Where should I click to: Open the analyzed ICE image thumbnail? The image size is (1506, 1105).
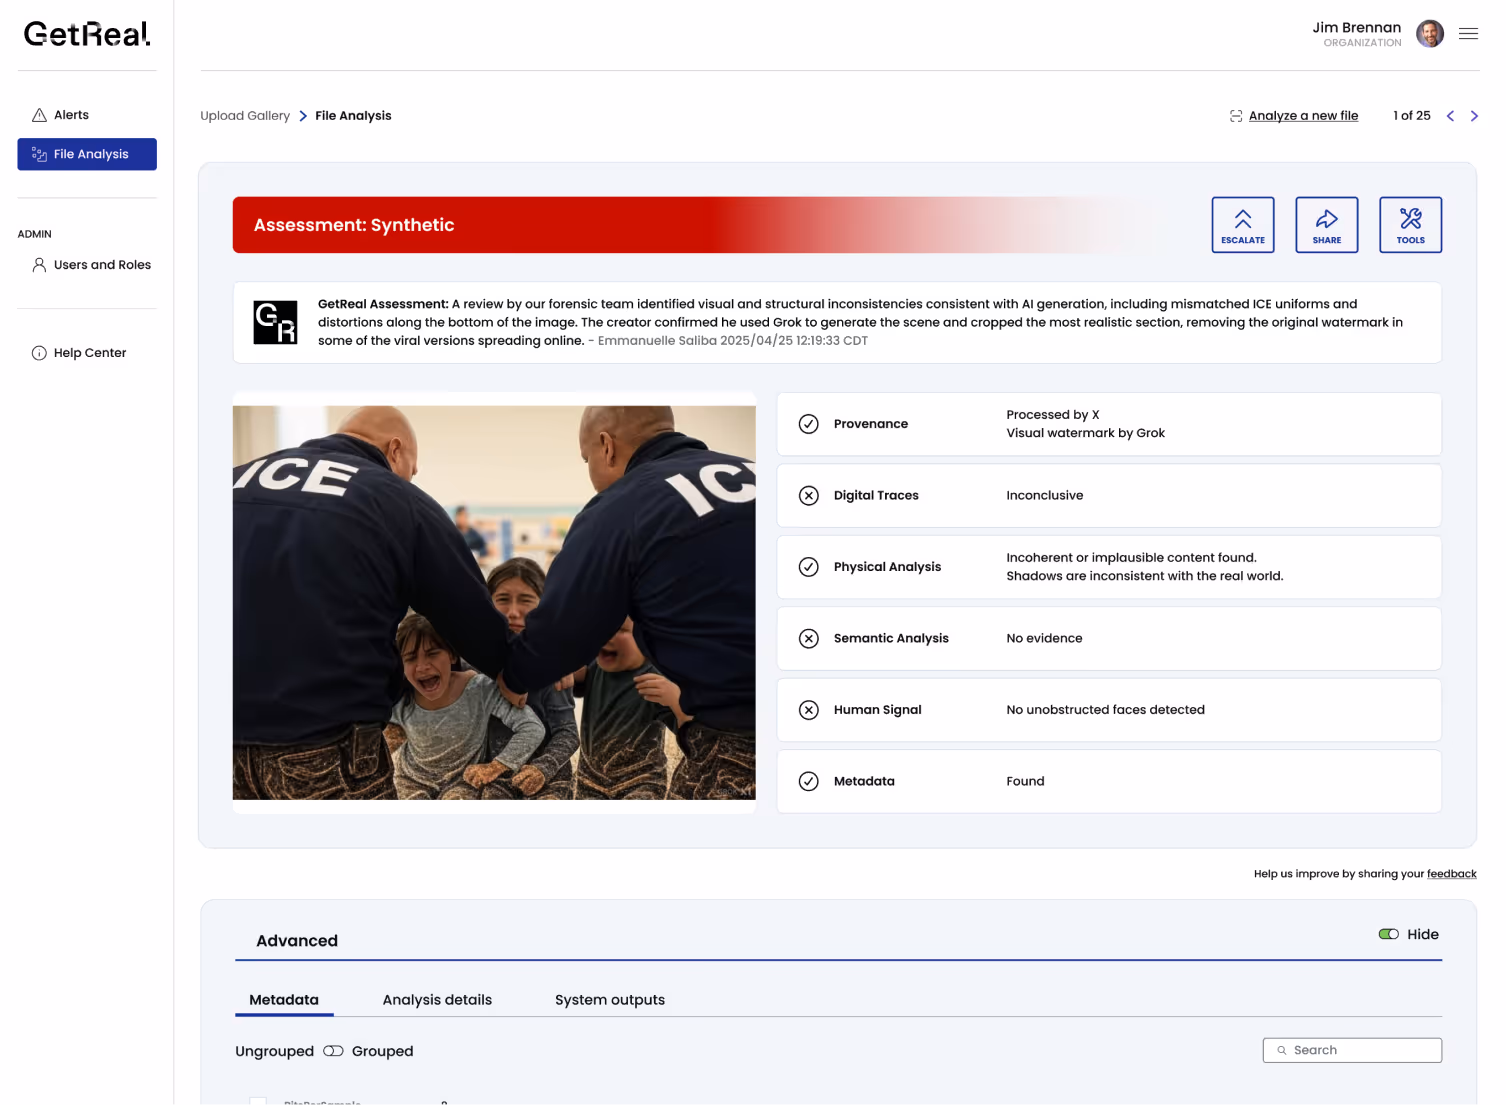[x=494, y=603]
